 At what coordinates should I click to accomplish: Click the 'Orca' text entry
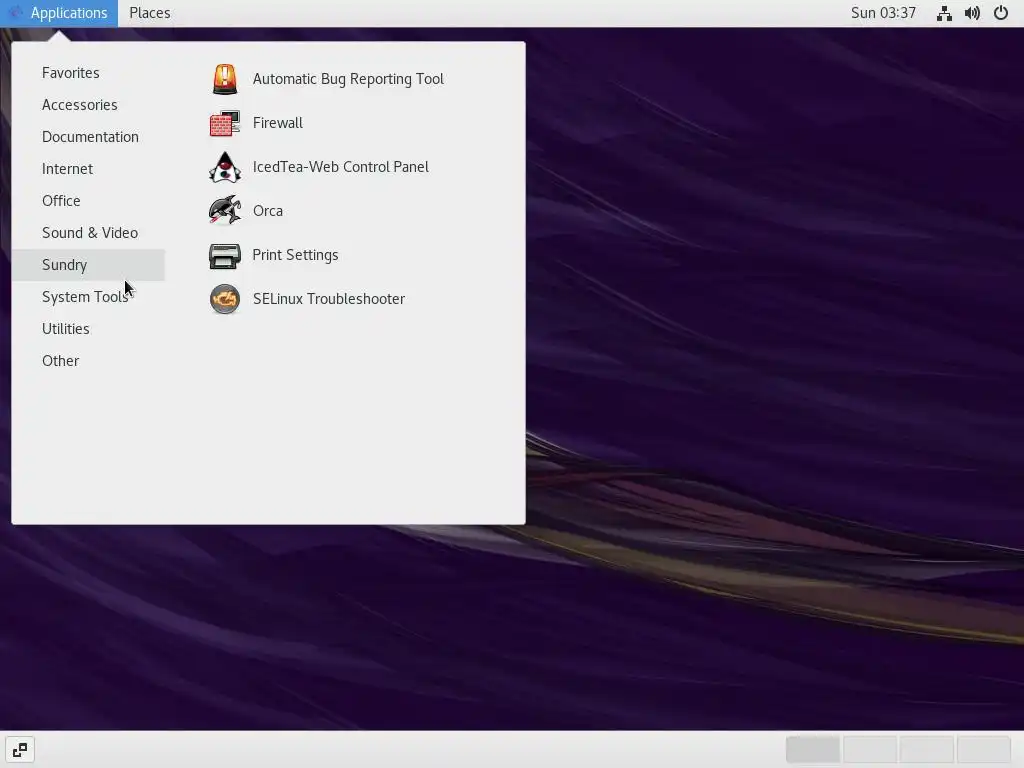coord(268,211)
